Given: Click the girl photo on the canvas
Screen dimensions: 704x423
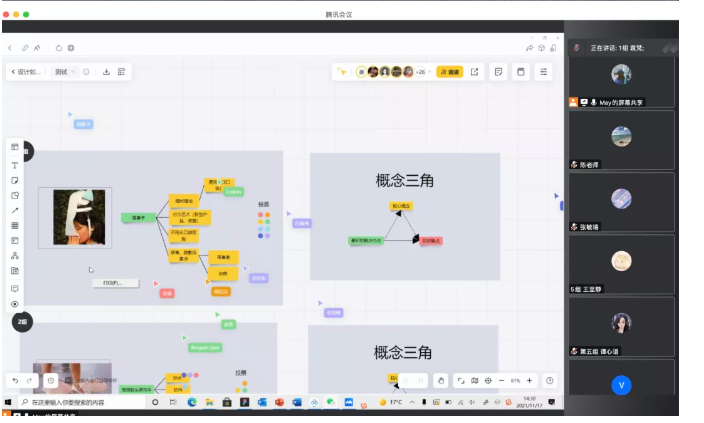Looking at the screenshot, I should tap(80, 217).
